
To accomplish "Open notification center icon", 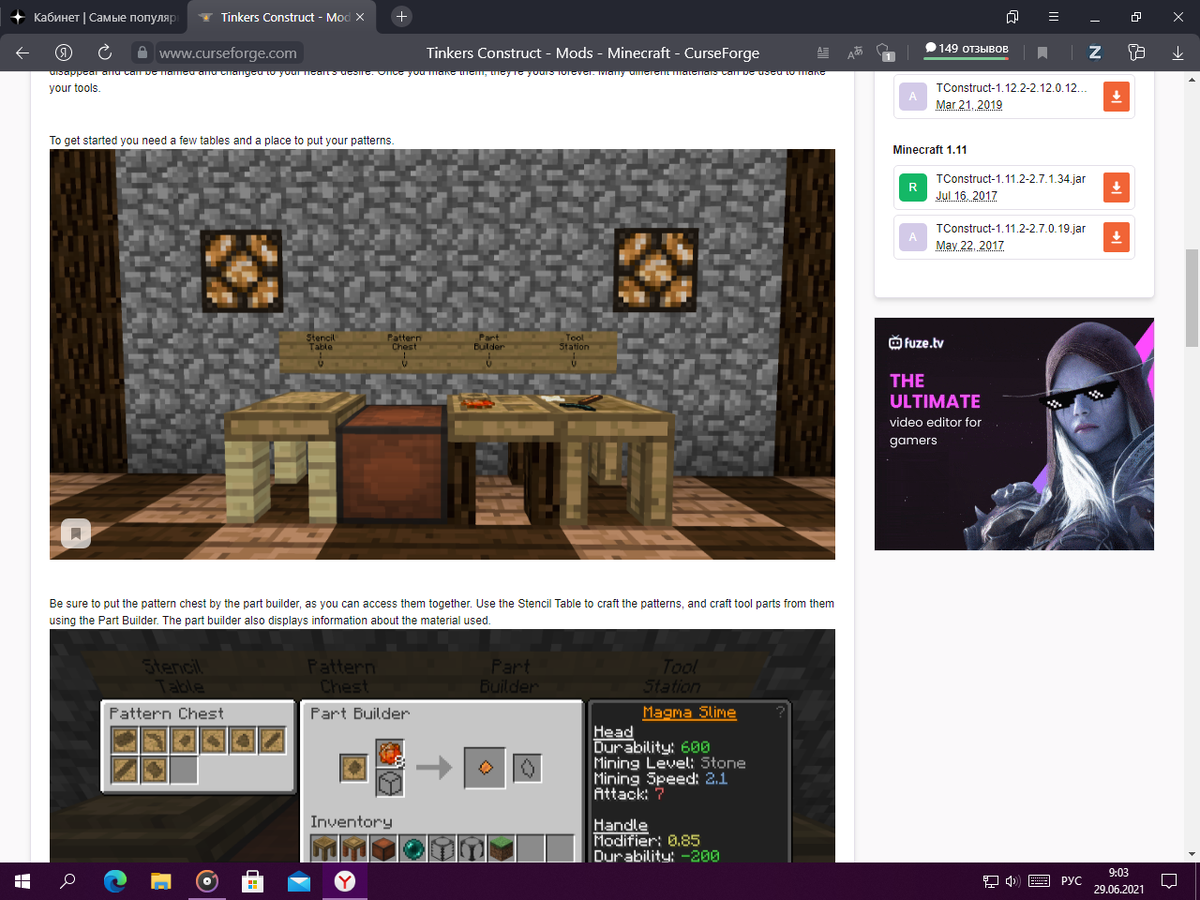I will (x=1168, y=881).
